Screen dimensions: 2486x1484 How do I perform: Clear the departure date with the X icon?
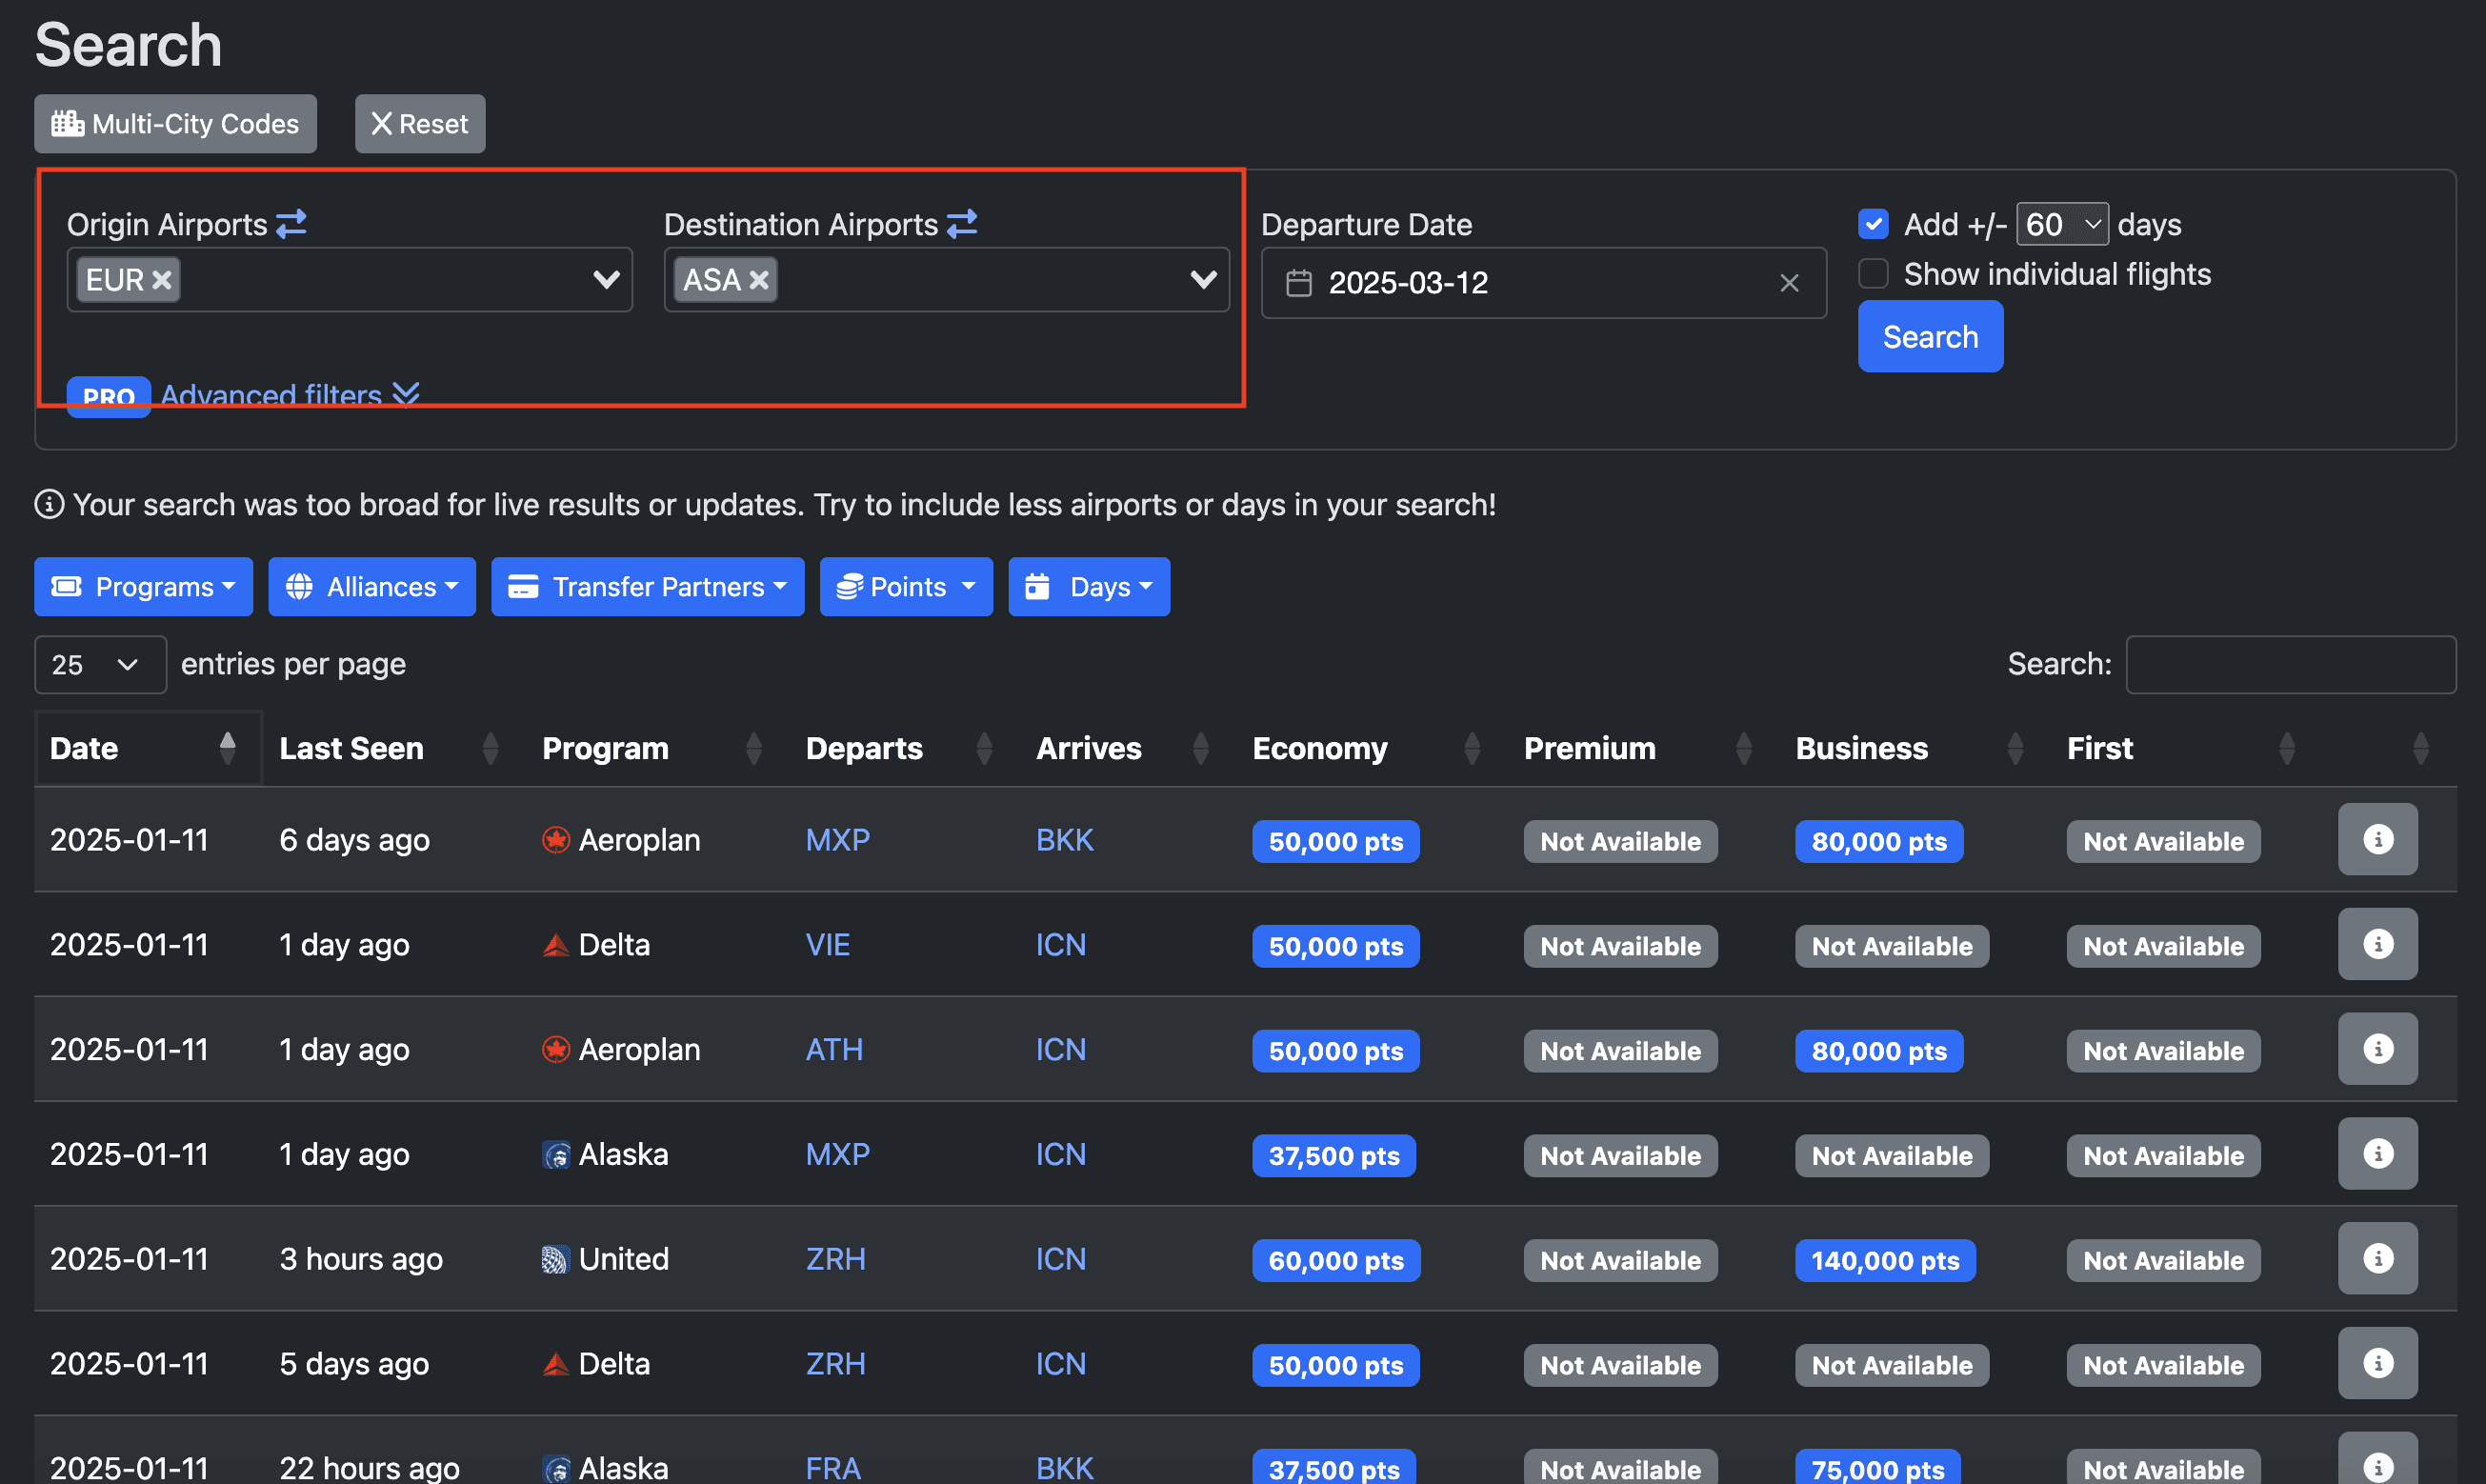coord(1789,283)
